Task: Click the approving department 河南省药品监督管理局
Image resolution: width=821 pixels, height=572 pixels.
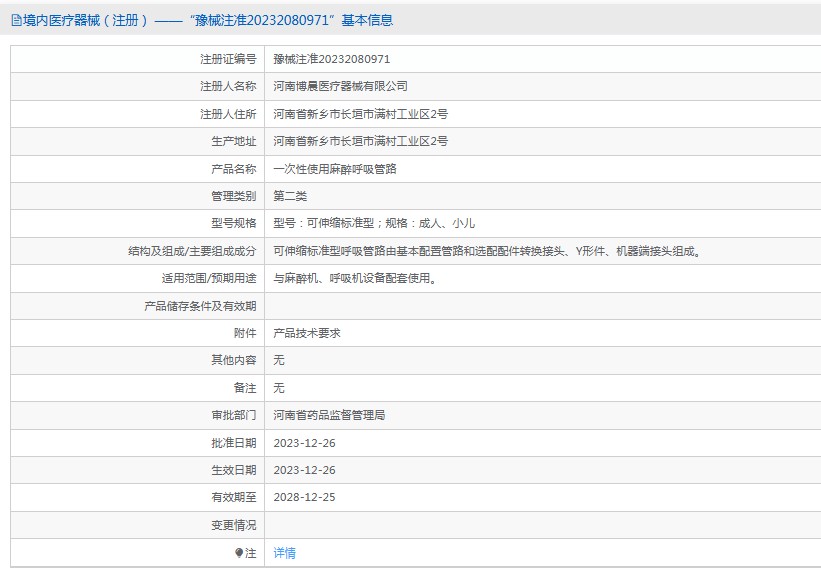Action: [x=329, y=415]
